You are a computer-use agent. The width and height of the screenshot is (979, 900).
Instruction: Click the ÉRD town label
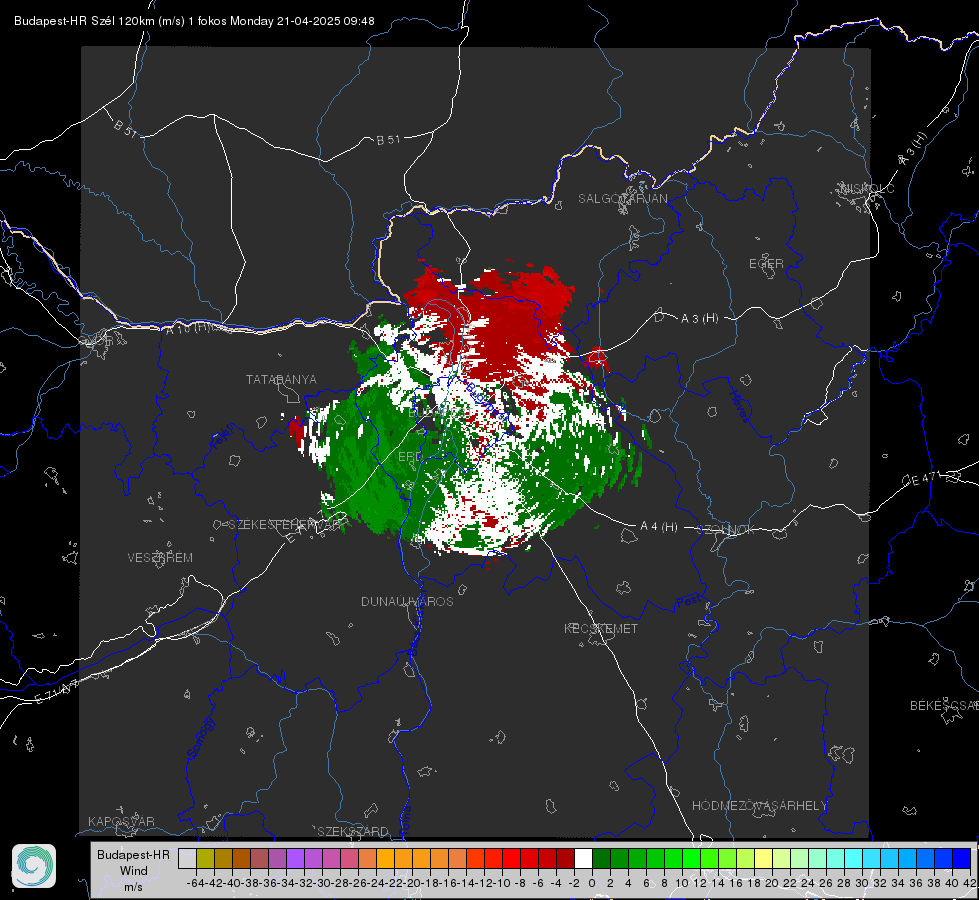pos(410,457)
